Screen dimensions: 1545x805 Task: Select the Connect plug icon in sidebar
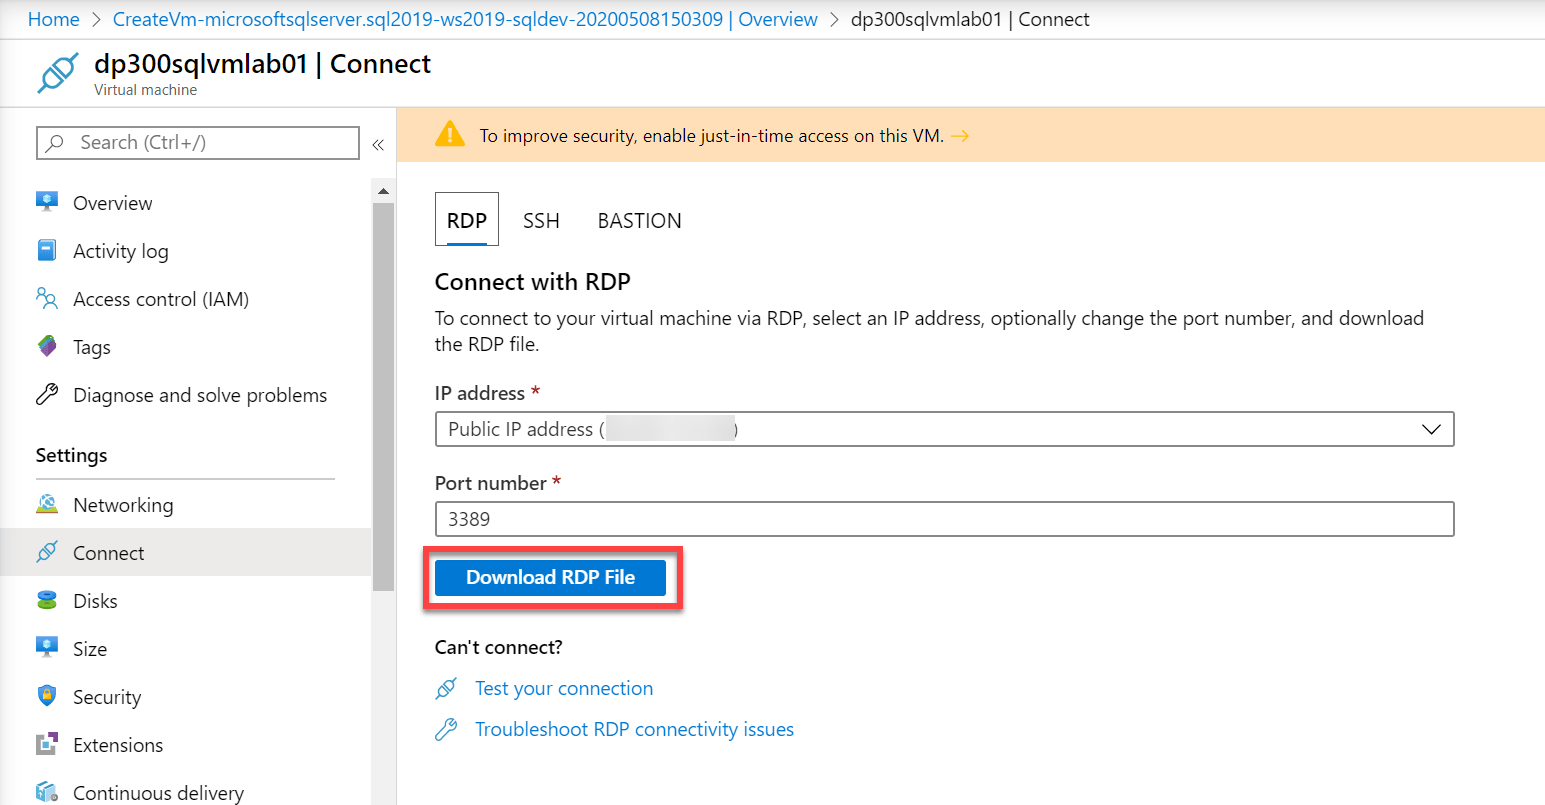point(46,552)
